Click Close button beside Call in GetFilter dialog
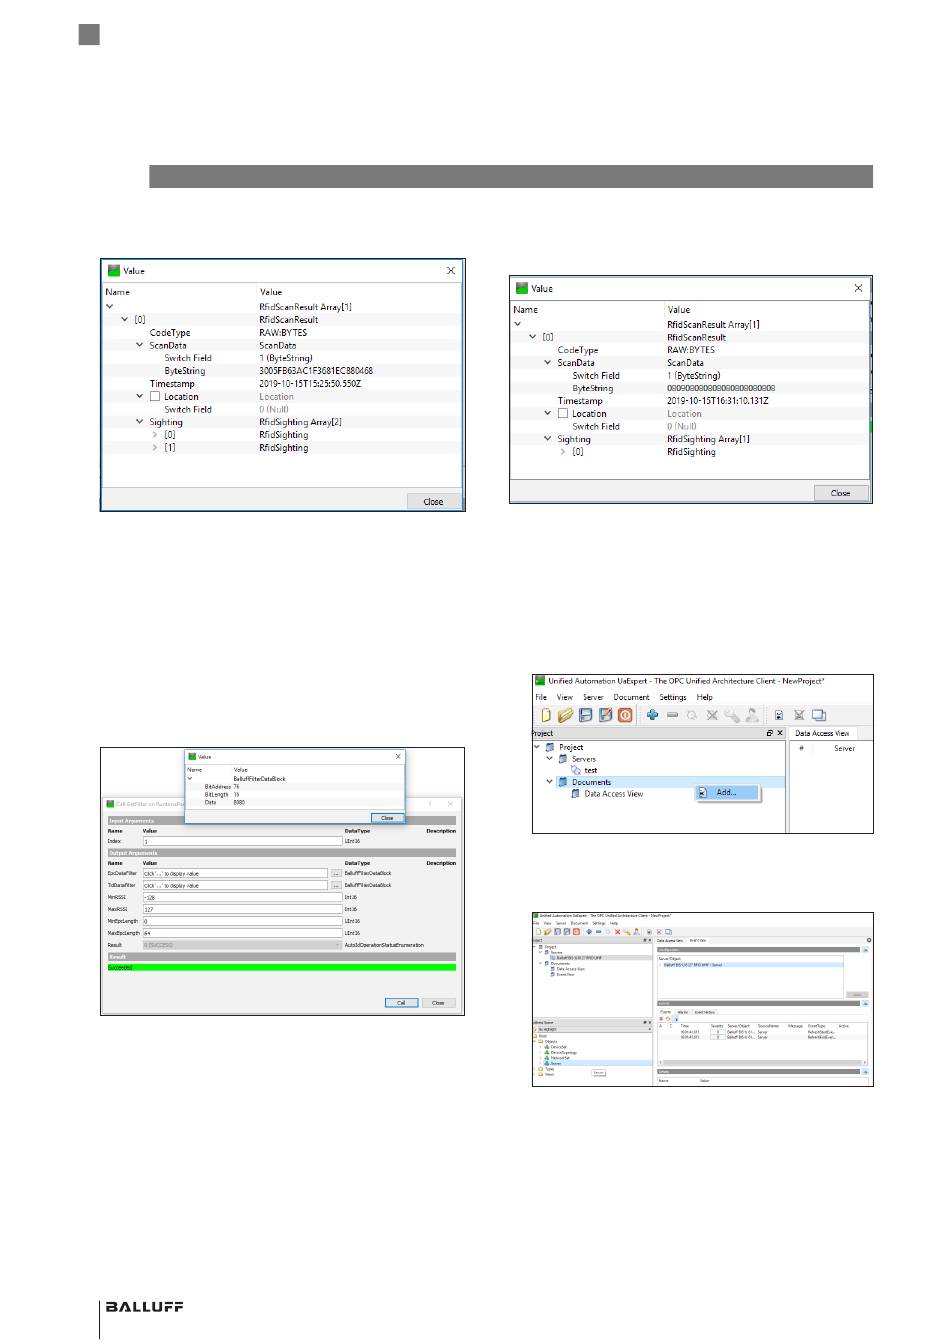 tap(438, 1003)
